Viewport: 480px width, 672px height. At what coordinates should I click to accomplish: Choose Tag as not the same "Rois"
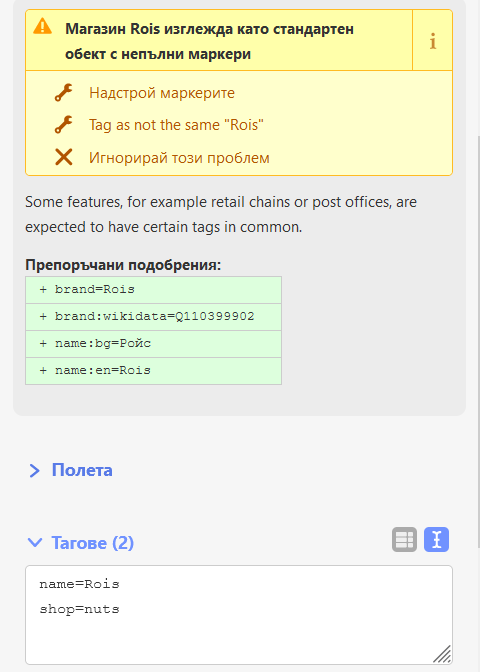176,125
